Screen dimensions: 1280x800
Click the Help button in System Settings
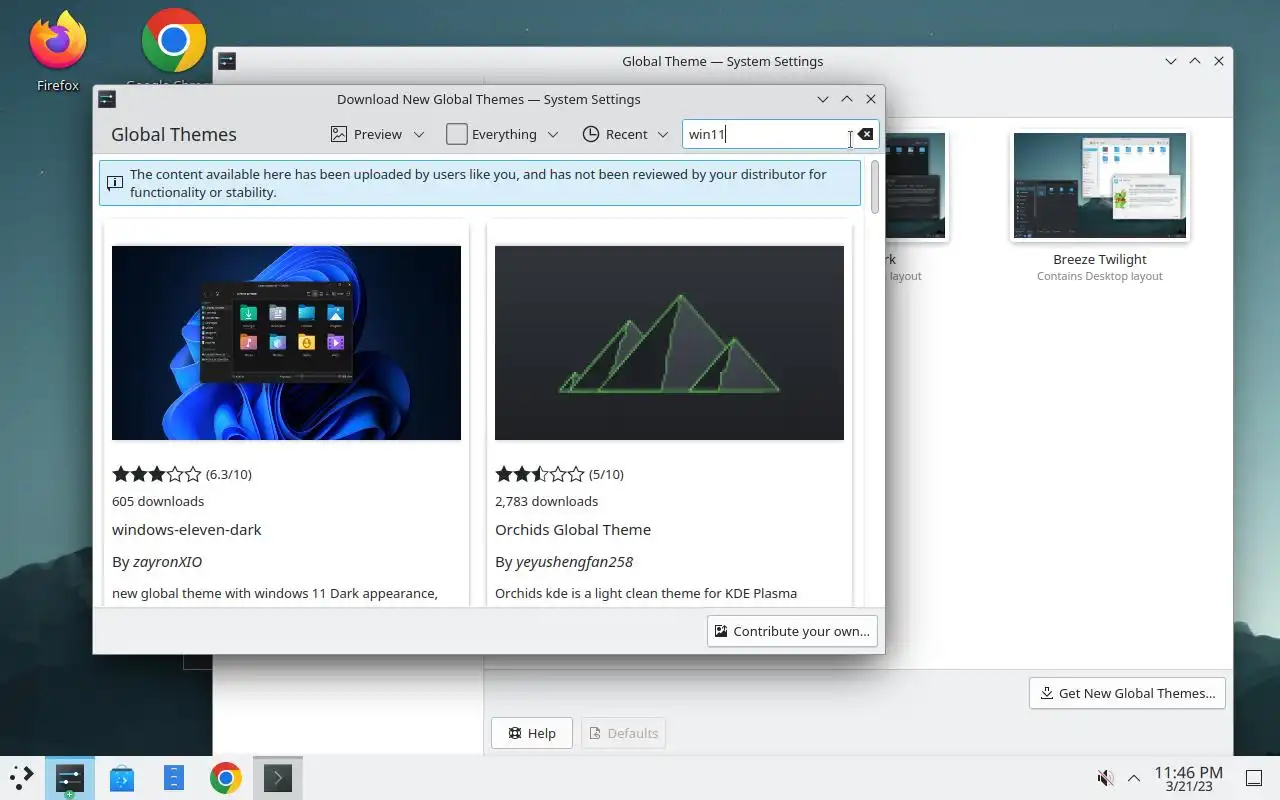(531, 733)
